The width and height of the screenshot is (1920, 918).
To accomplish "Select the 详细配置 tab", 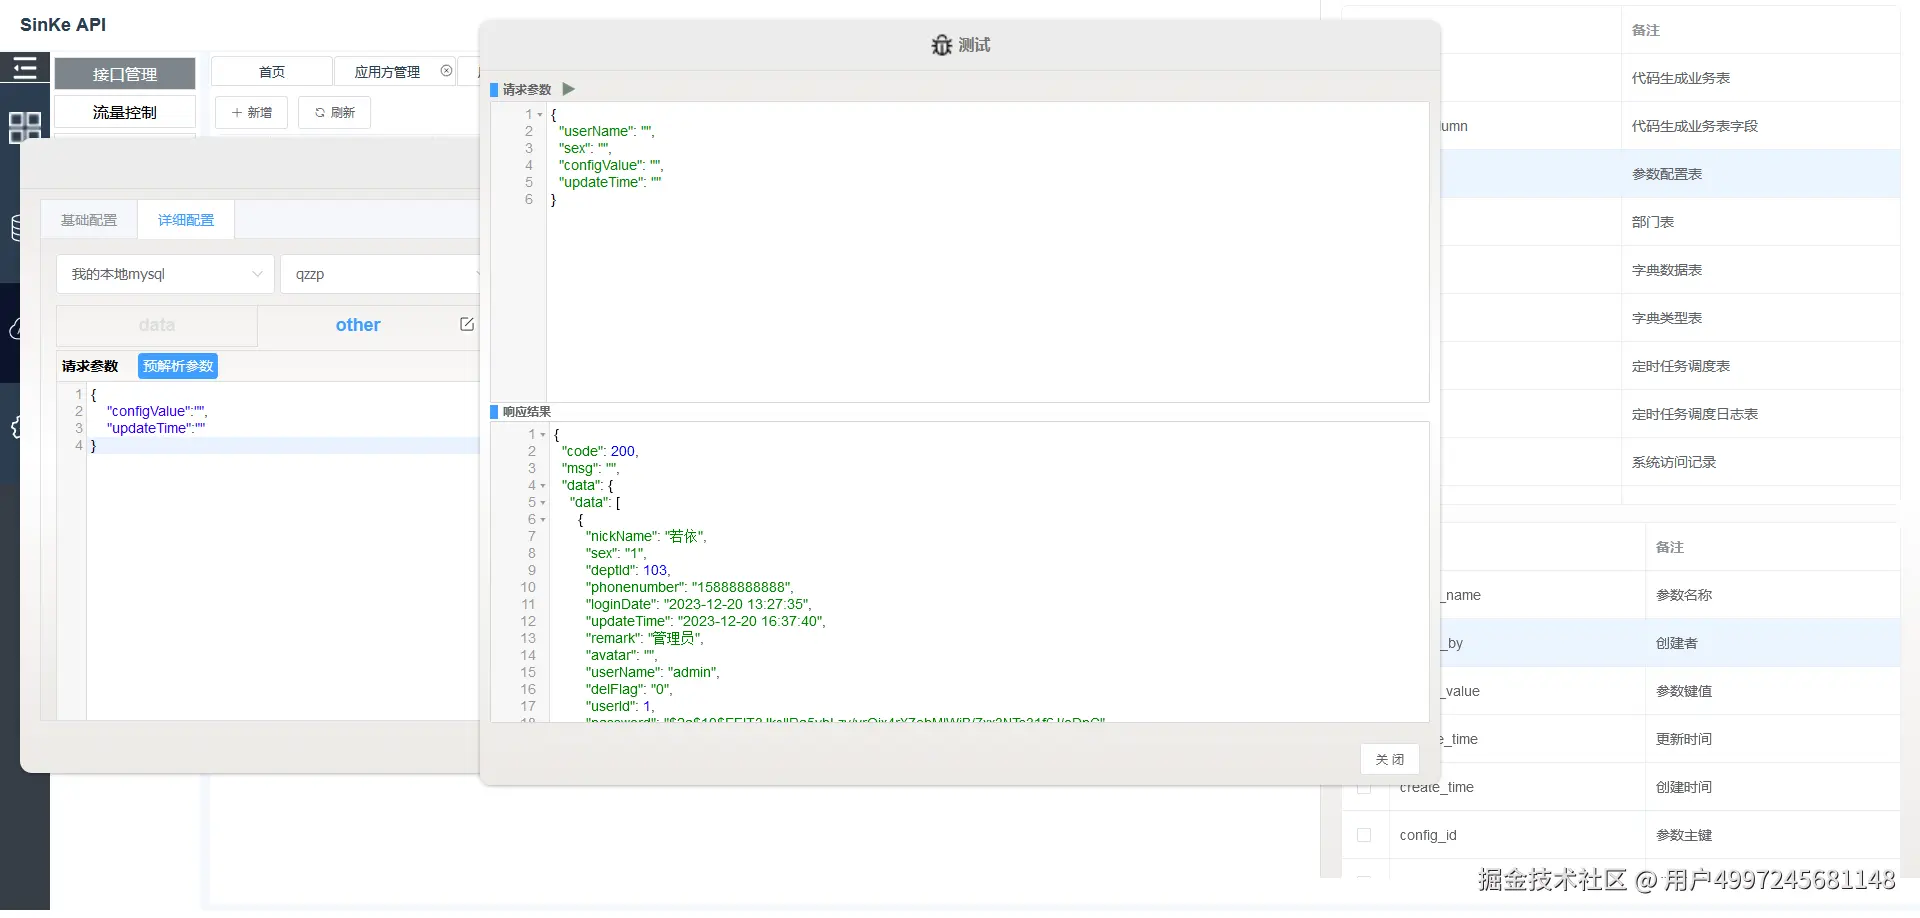I will click(x=186, y=220).
